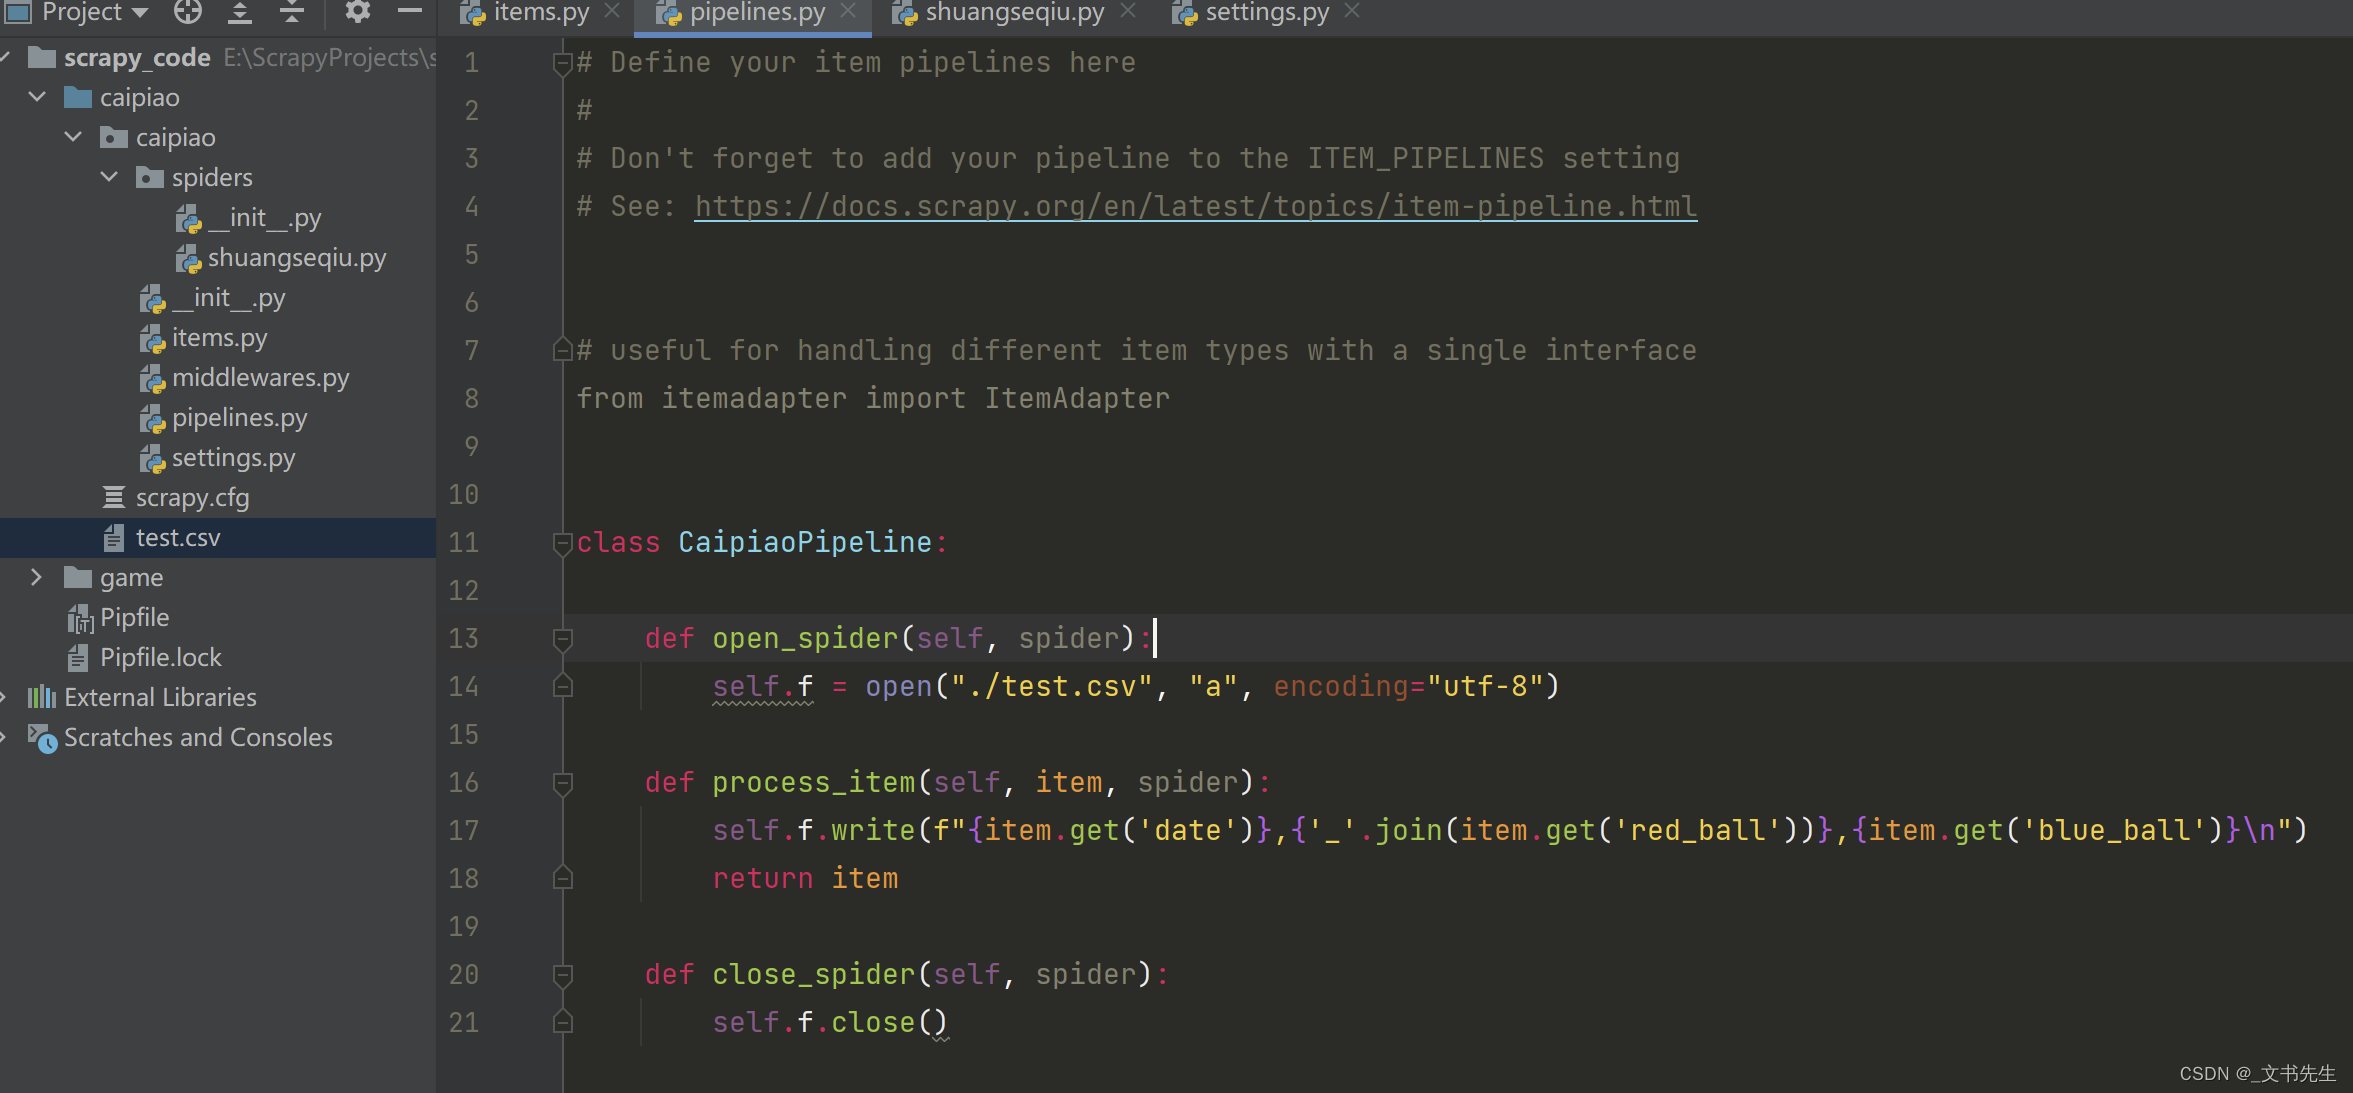Click self.f.close() on line 21
Screen dimensions: 2353x1093
pos(830,1022)
